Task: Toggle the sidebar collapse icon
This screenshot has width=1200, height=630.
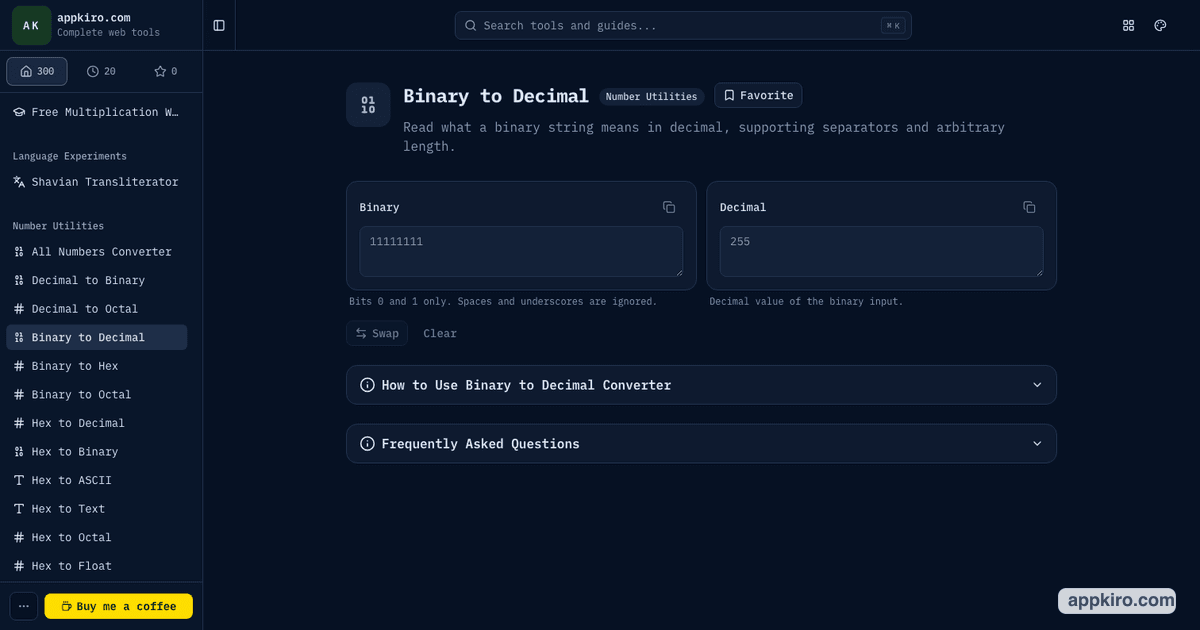Action: pyautogui.click(x=219, y=25)
